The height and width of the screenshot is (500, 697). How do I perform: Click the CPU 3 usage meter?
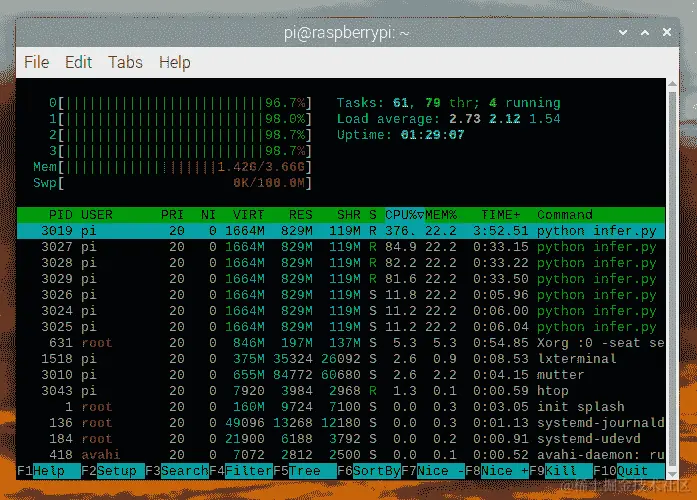180,151
